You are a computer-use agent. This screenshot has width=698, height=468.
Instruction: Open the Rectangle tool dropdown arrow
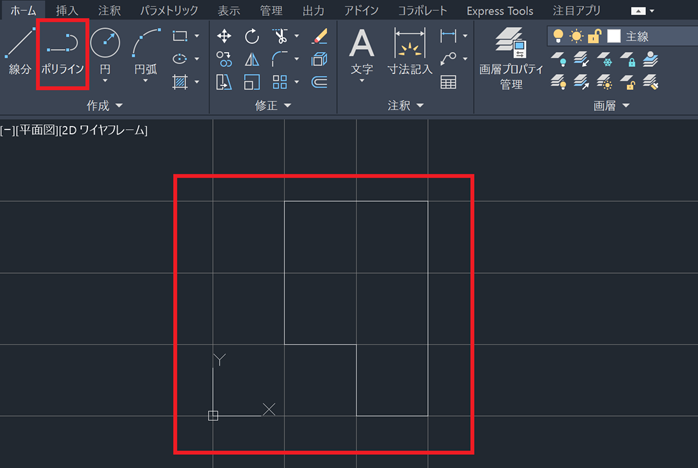tap(197, 36)
